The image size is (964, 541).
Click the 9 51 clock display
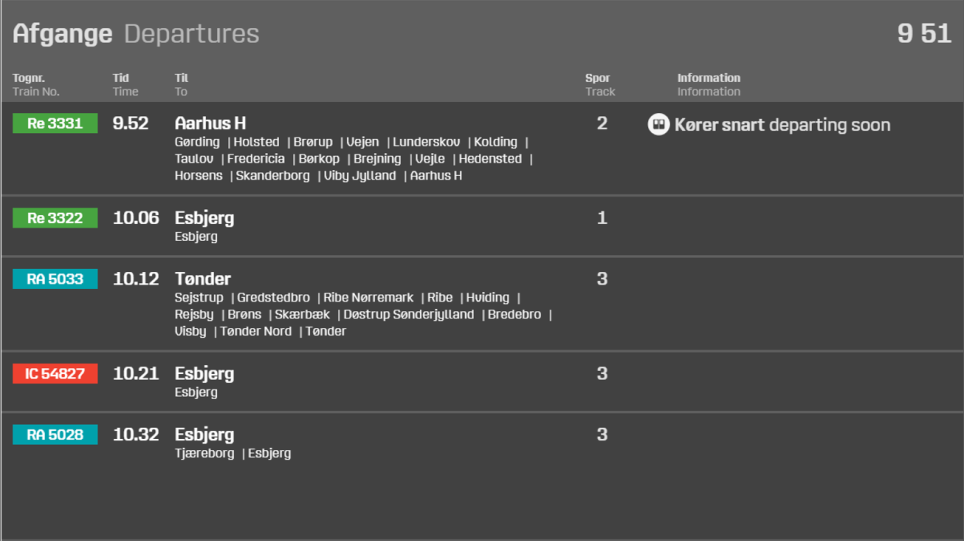pyautogui.click(x=924, y=34)
